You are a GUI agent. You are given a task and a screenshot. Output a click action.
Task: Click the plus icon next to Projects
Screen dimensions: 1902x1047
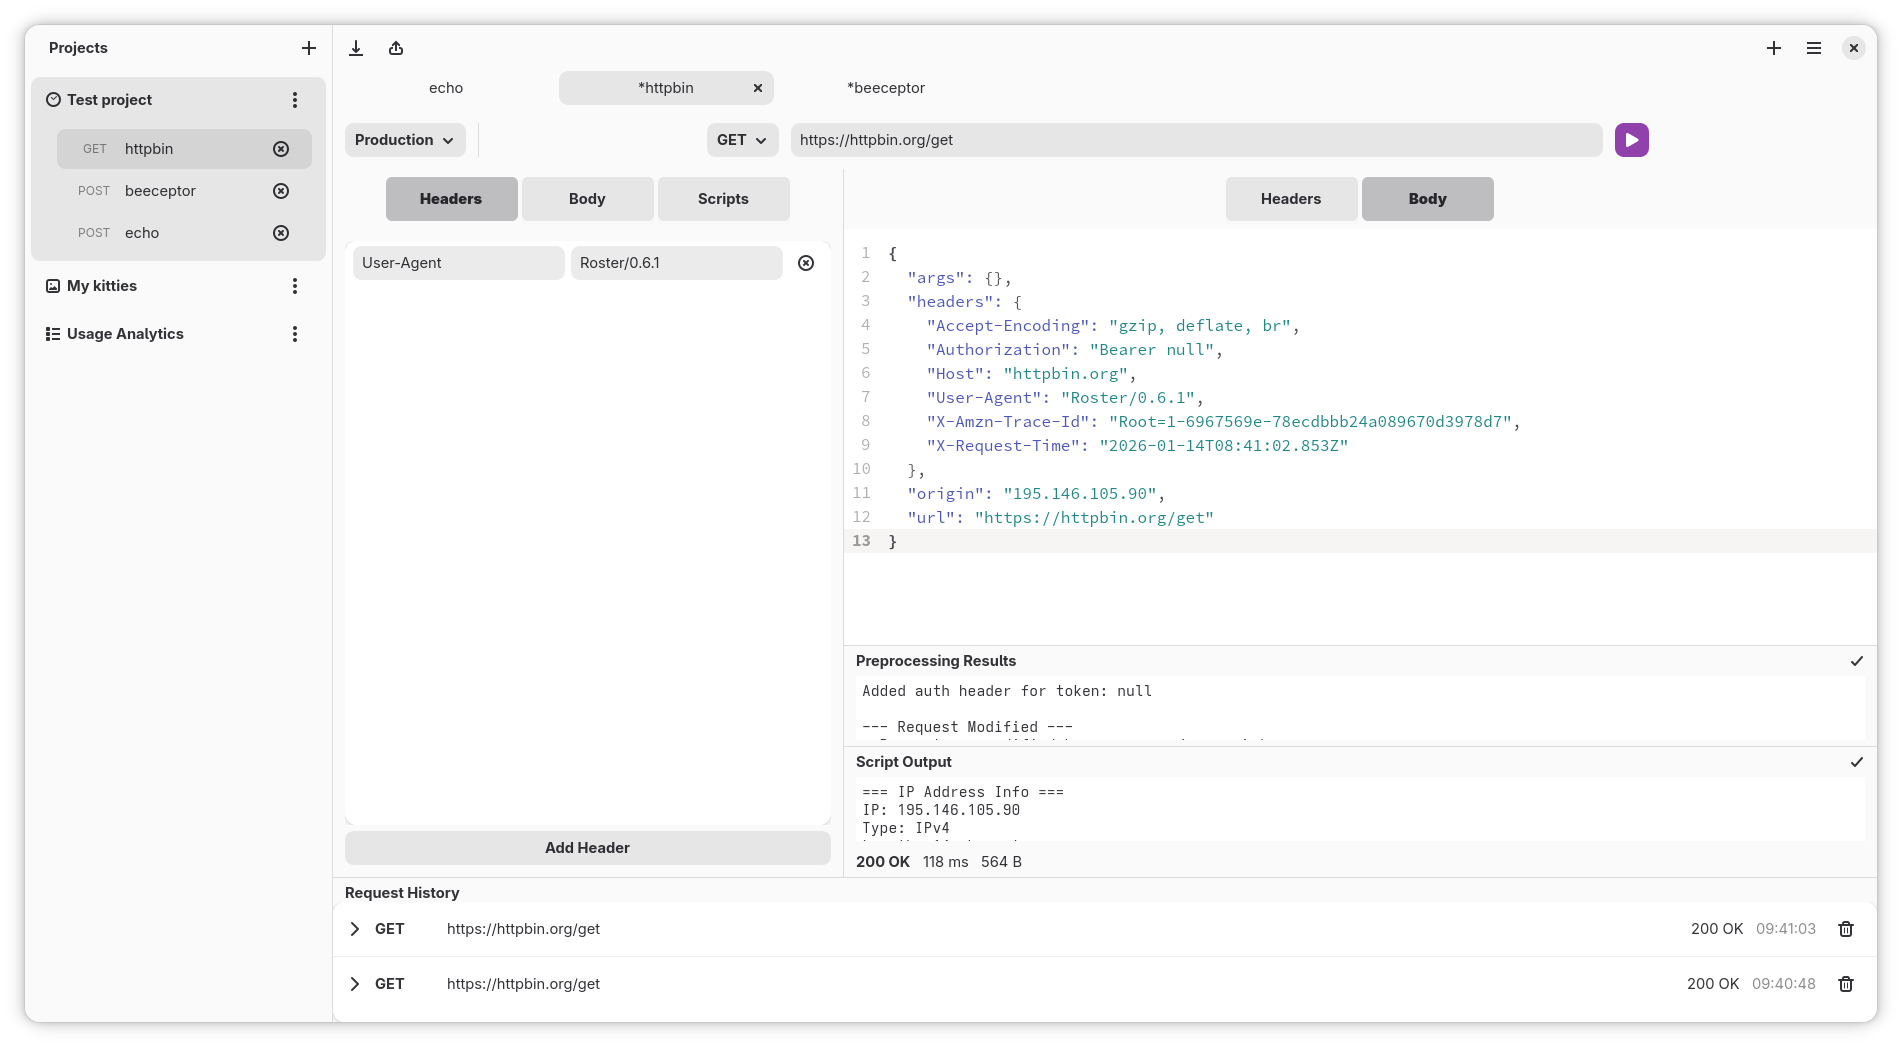(309, 47)
